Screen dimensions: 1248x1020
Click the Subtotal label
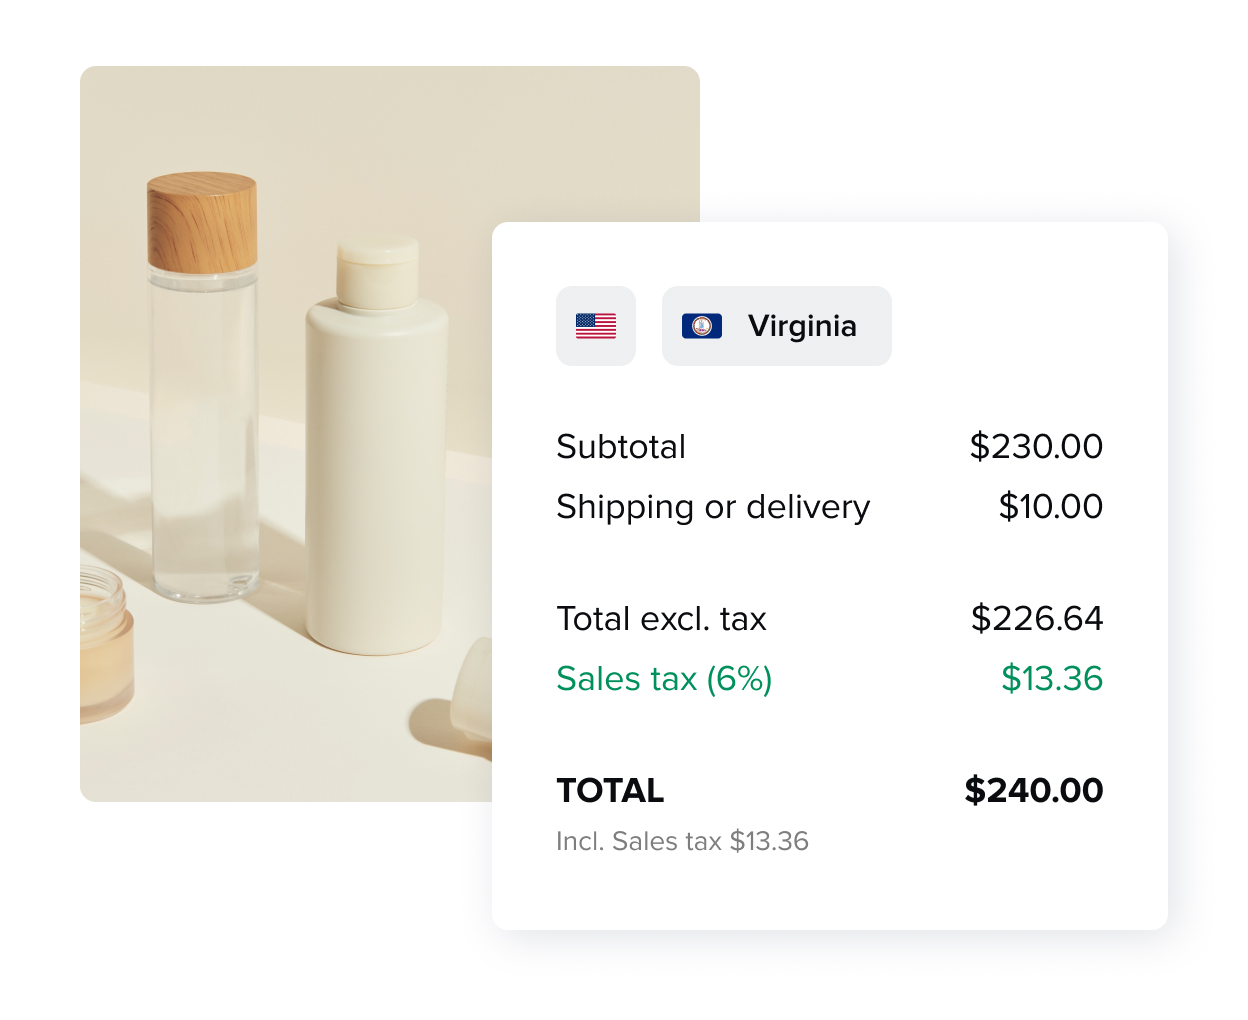(x=621, y=447)
